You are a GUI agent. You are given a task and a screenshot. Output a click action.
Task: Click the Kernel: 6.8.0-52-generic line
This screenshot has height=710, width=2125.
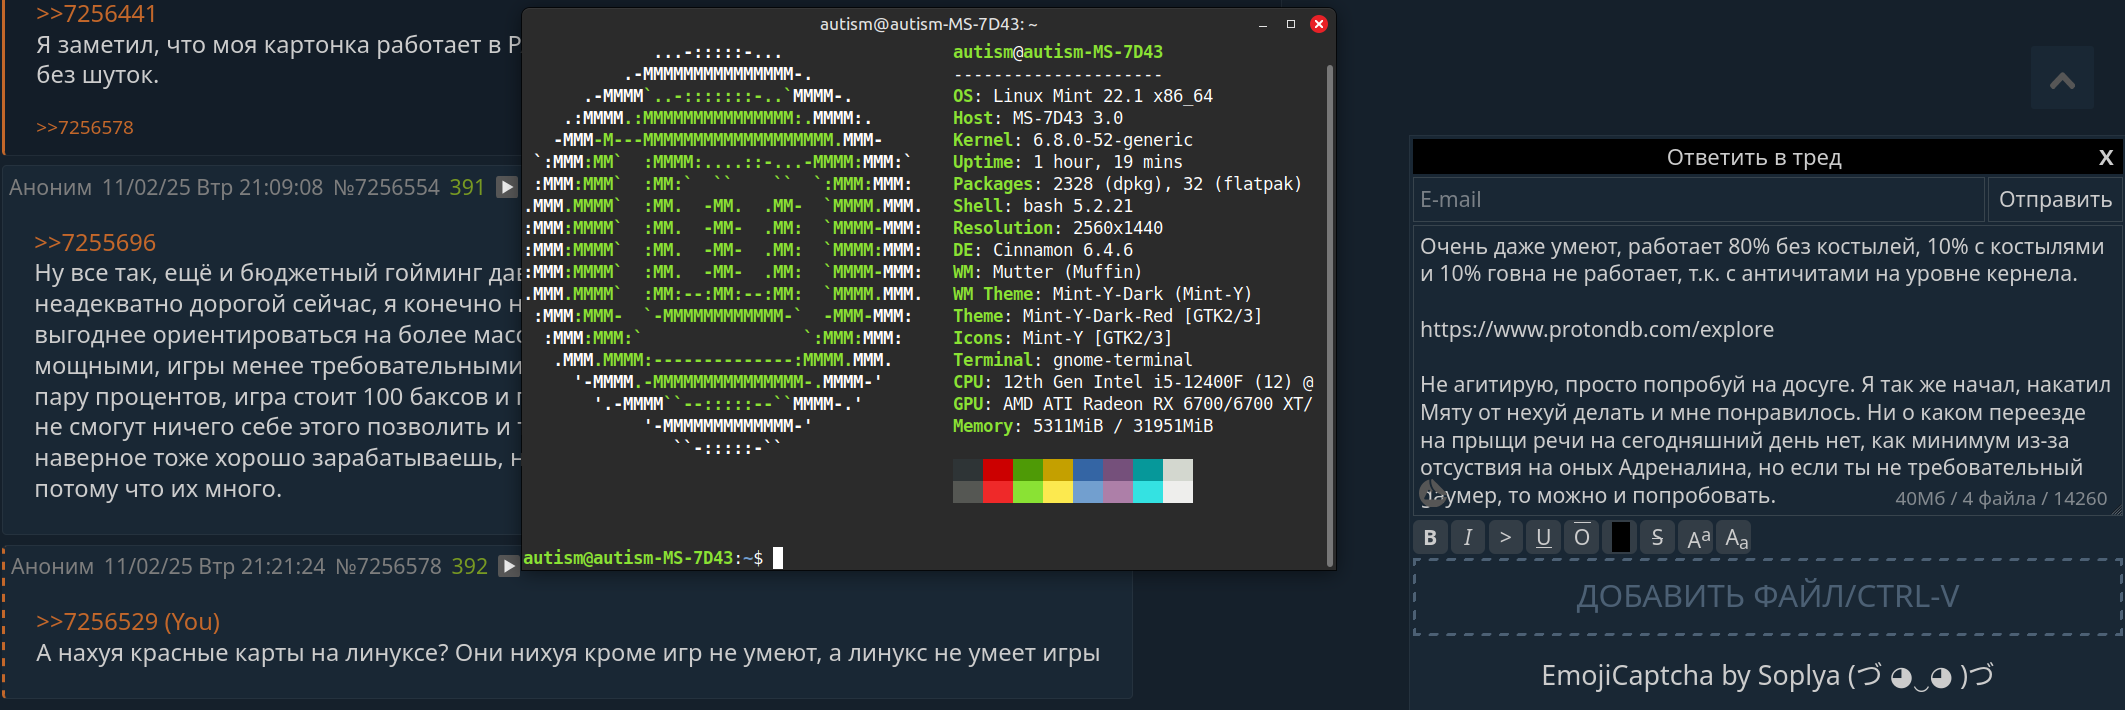(x=1073, y=140)
